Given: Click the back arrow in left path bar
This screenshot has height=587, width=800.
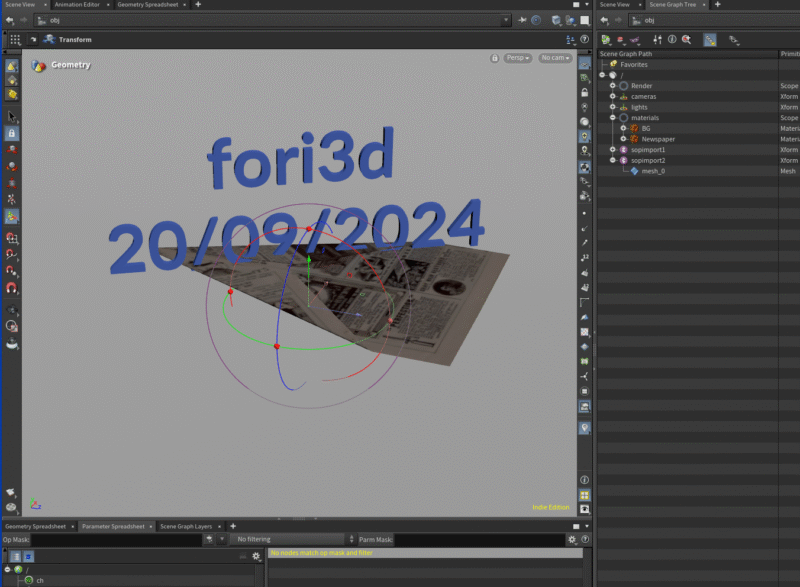Looking at the screenshot, I should click(9, 20).
